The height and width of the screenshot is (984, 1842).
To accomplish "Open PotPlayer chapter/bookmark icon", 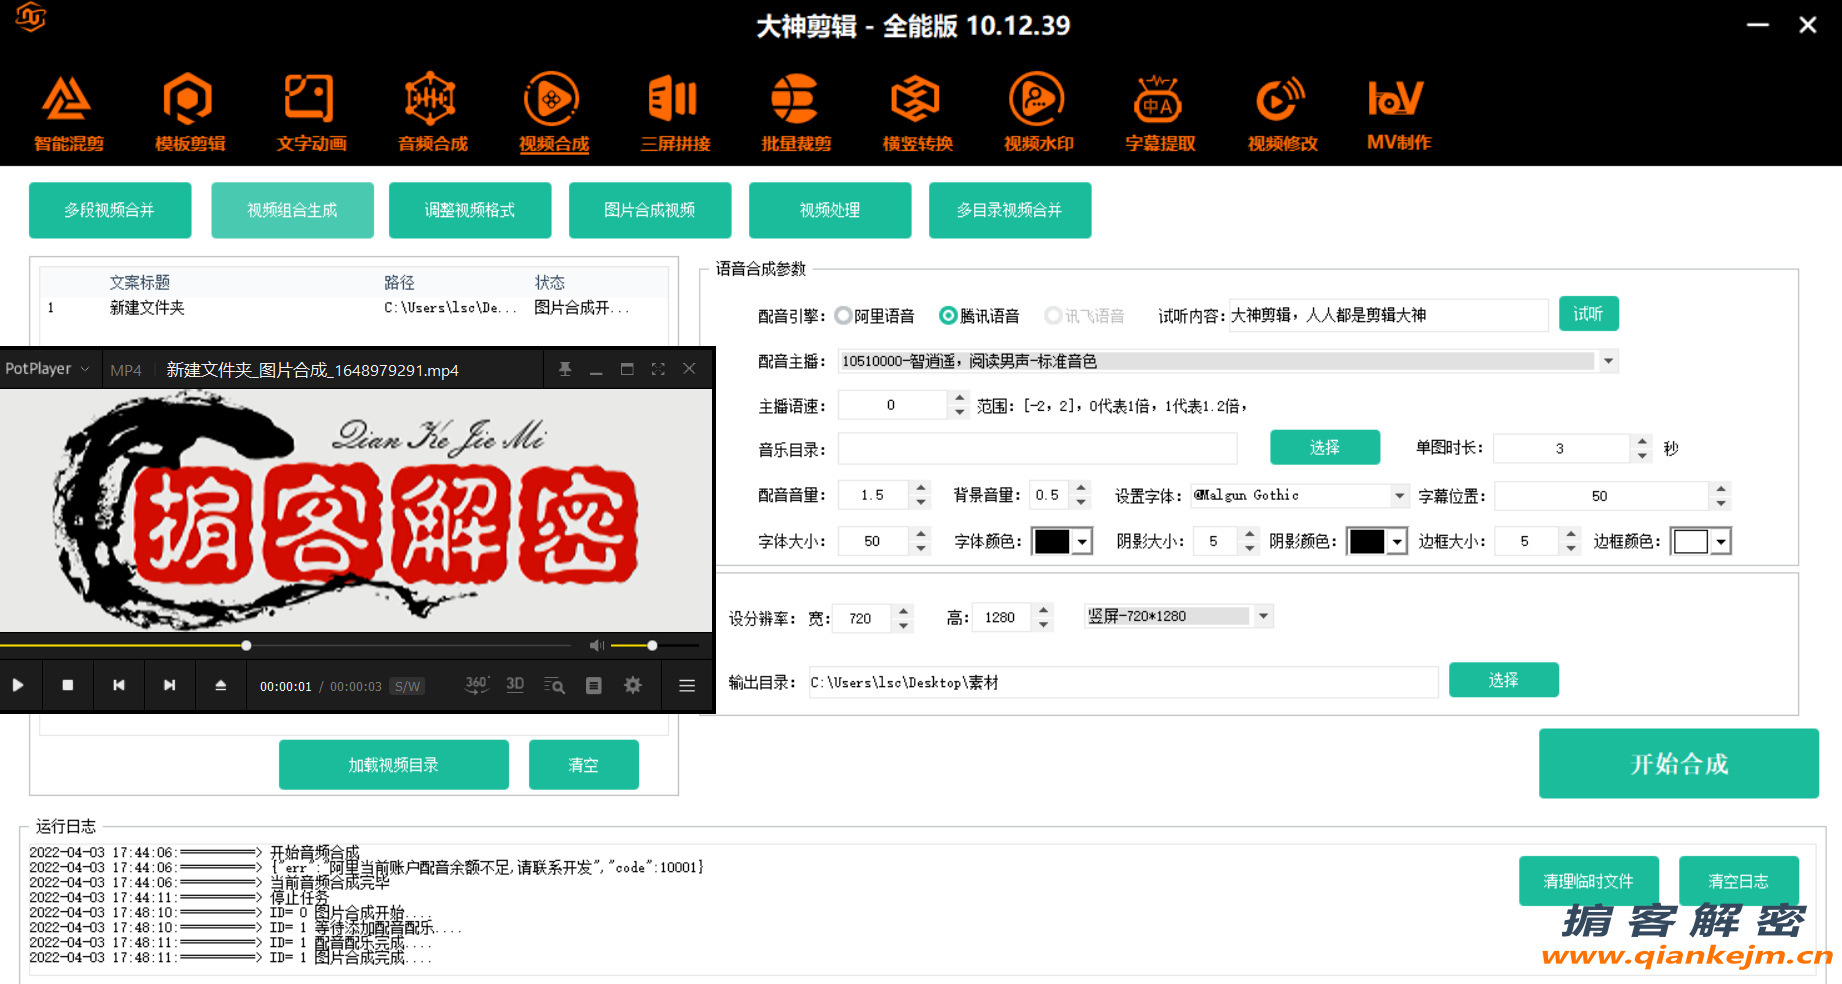I will tap(594, 685).
